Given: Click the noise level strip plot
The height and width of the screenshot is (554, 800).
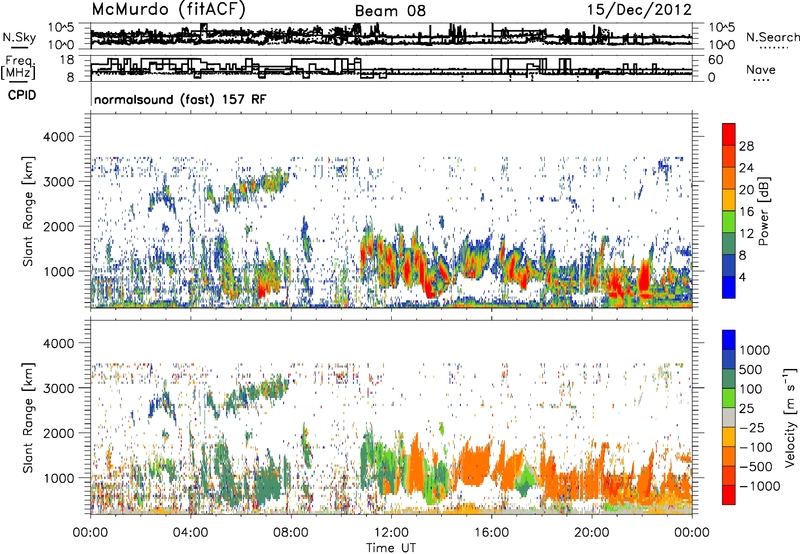Looking at the screenshot, I should click(391, 36).
